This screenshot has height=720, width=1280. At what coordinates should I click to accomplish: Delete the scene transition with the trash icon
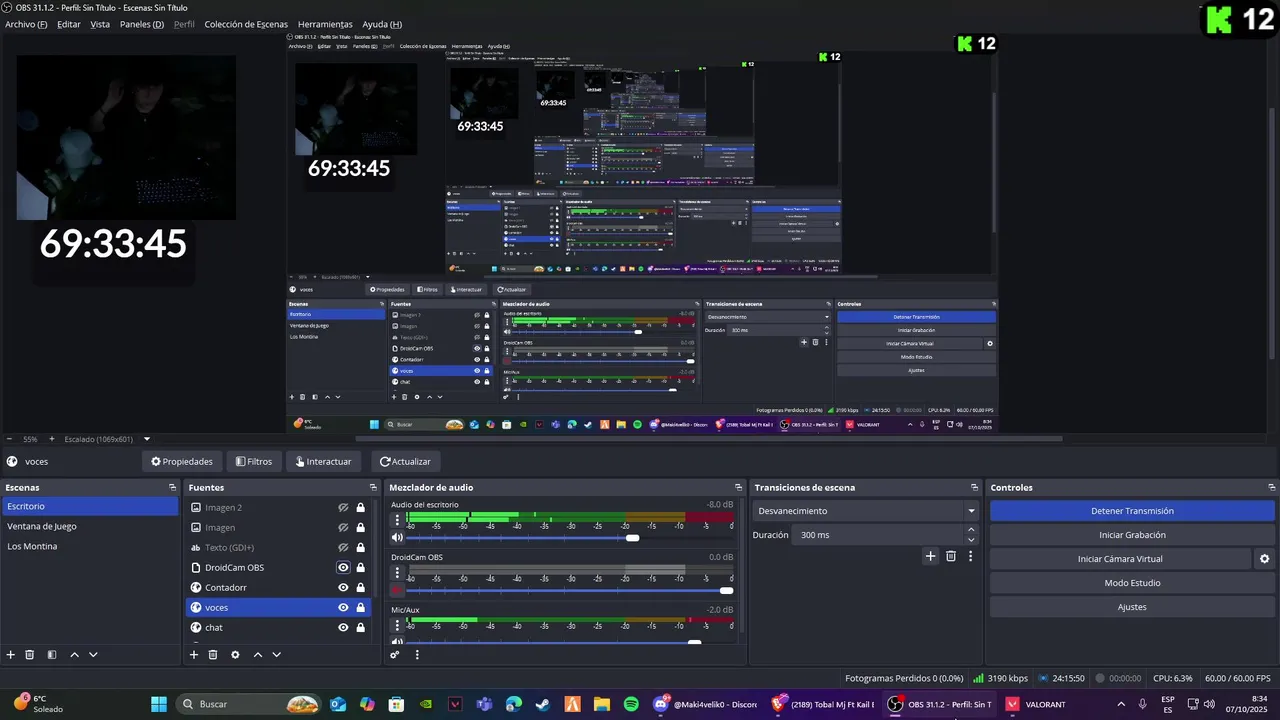951,556
